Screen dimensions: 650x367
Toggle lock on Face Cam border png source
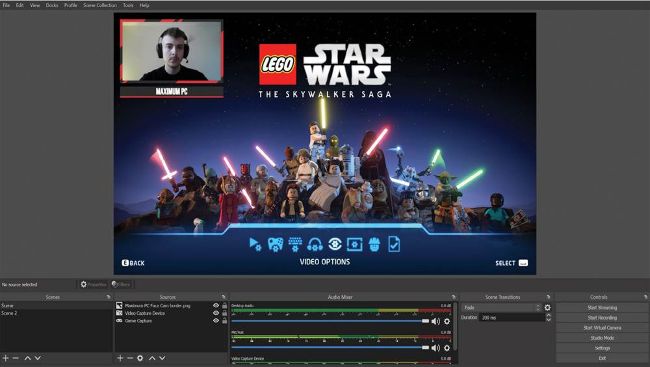pos(225,306)
